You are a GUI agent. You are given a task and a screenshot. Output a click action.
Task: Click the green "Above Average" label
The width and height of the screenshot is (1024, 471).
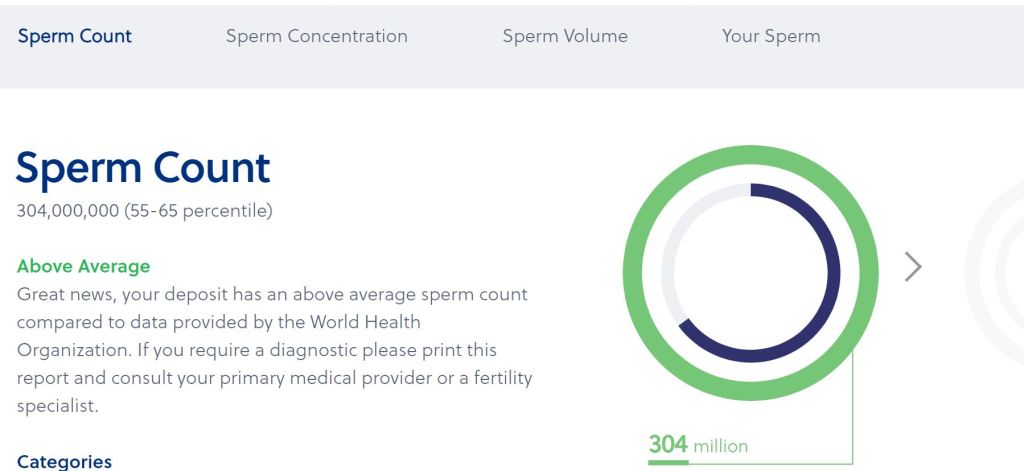[84, 266]
